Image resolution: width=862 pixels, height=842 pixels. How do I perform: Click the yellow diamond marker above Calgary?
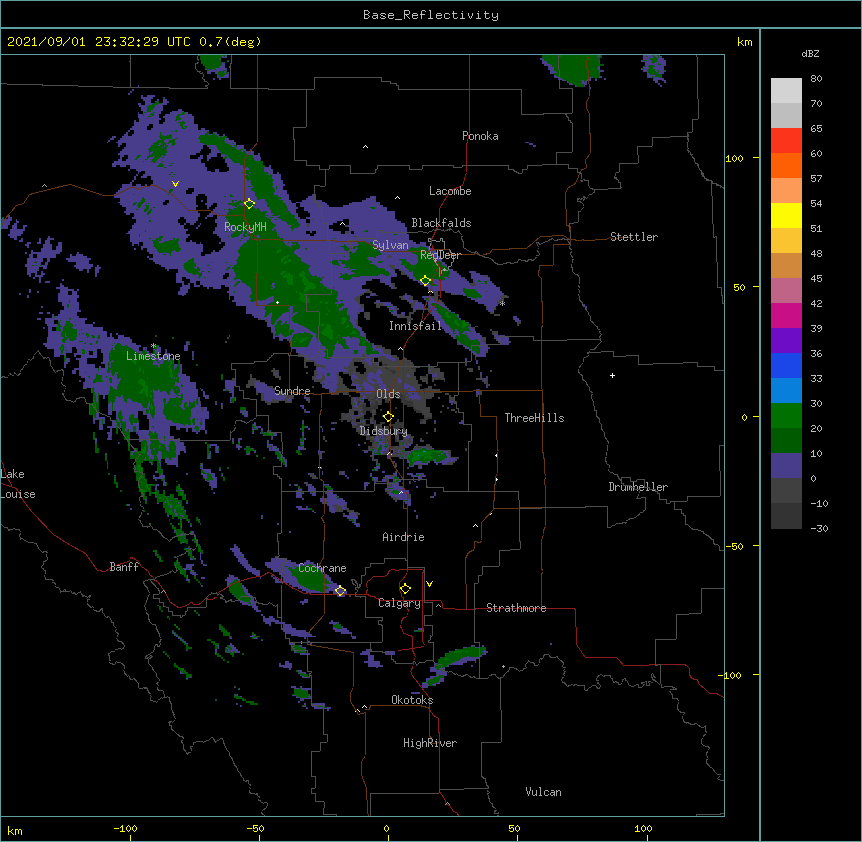coord(405,588)
